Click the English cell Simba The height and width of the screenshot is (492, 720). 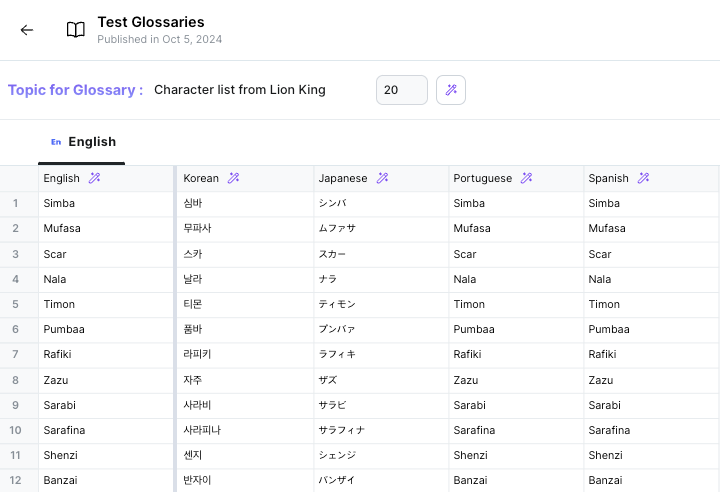coord(106,203)
